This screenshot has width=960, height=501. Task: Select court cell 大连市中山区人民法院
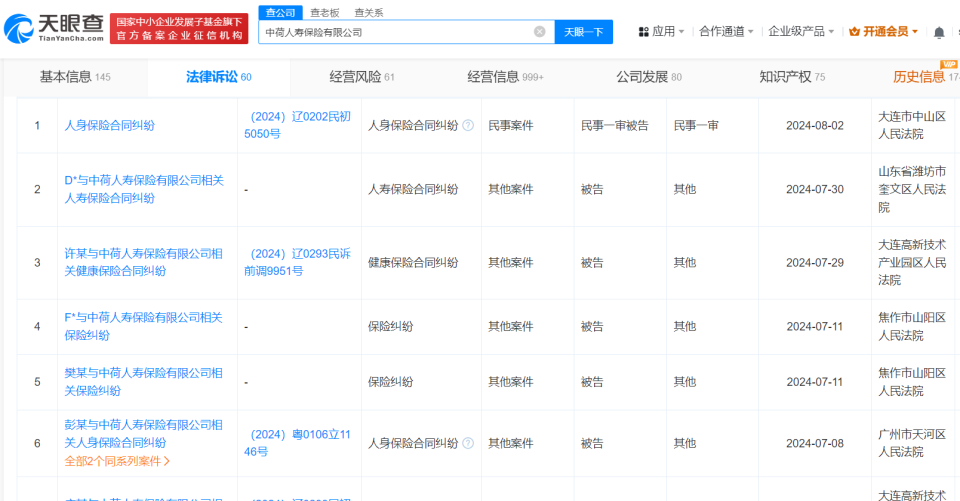point(912,125)
